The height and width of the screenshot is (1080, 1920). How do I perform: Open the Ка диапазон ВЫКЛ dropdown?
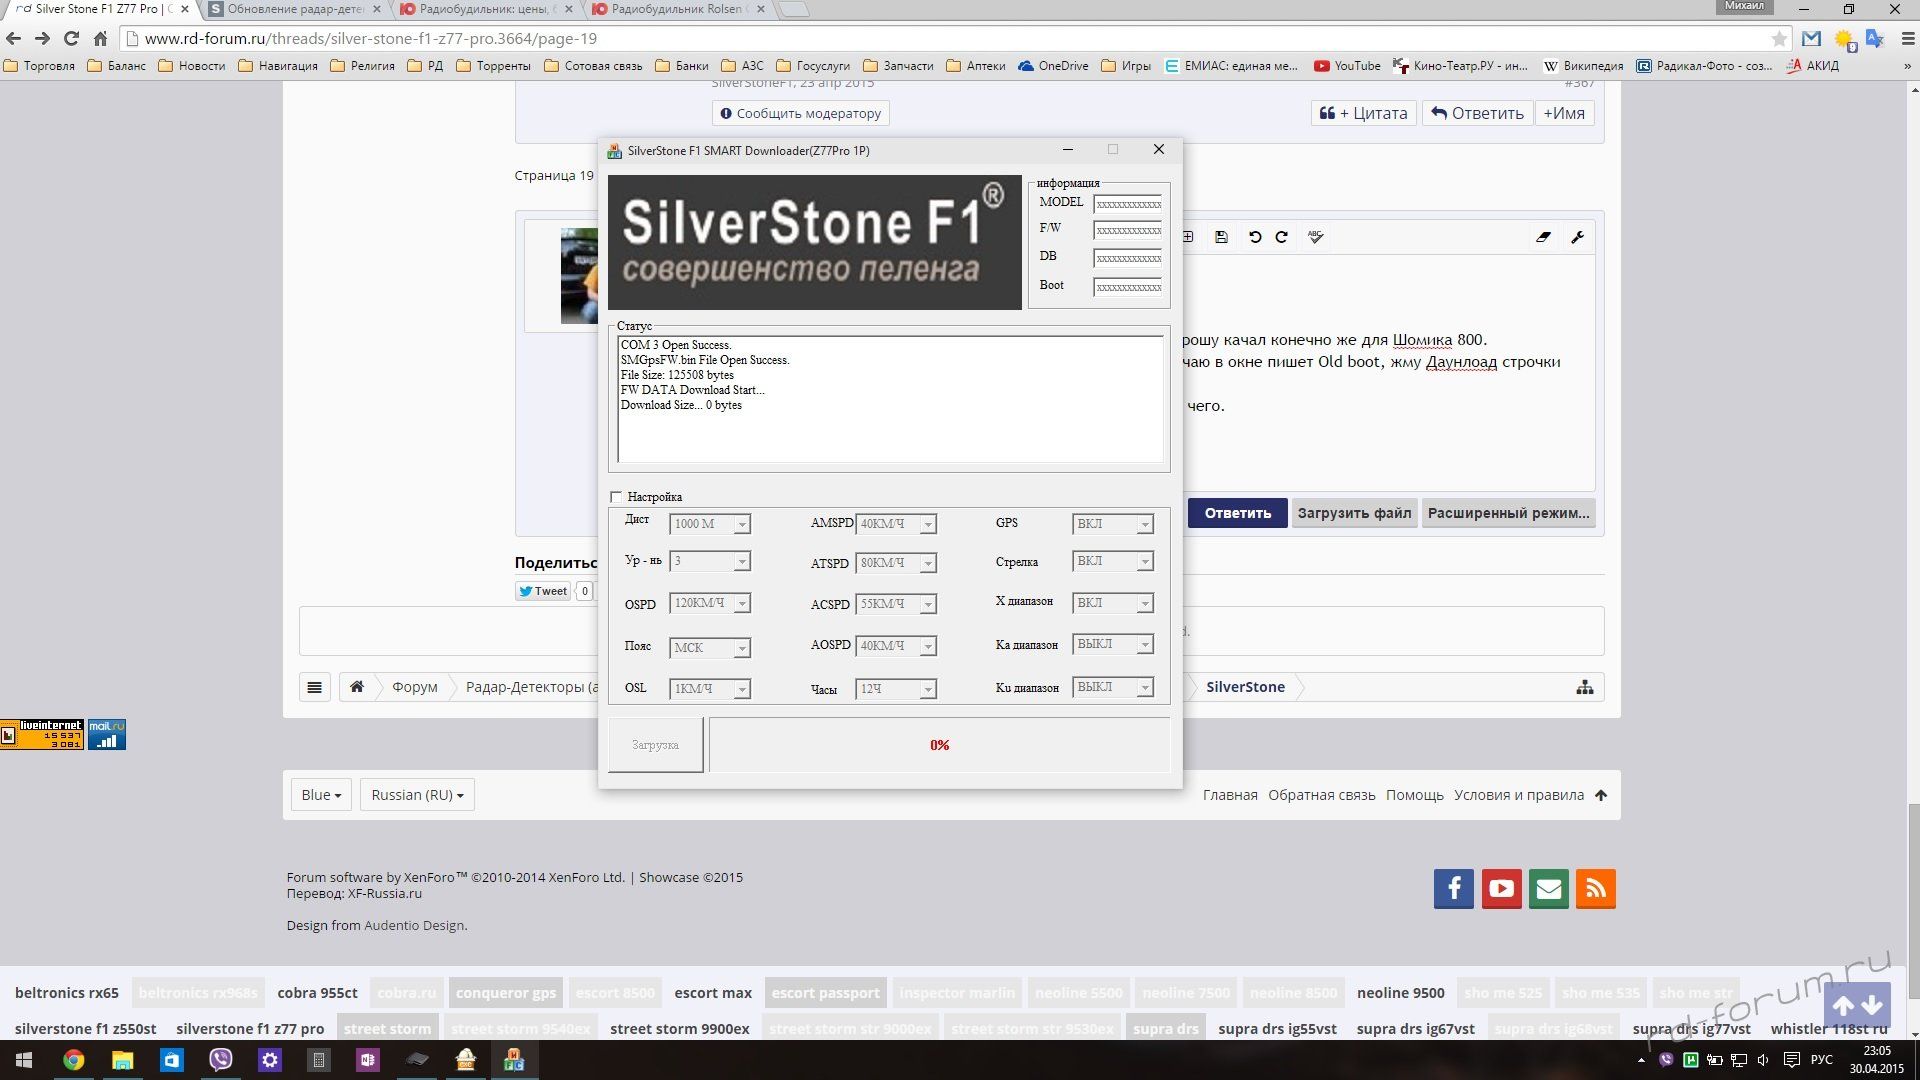(x=1113, y=645)
